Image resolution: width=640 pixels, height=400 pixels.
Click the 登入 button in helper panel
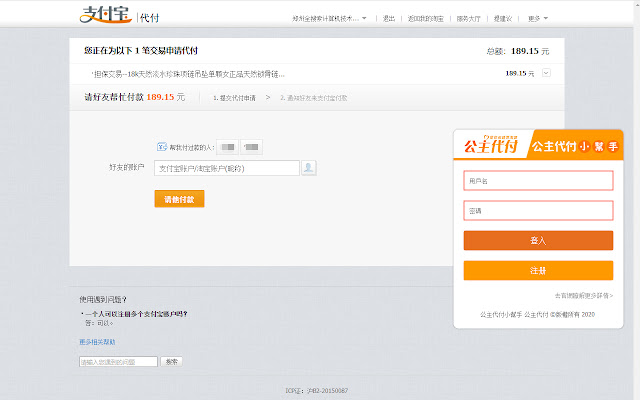click(538, 240)
